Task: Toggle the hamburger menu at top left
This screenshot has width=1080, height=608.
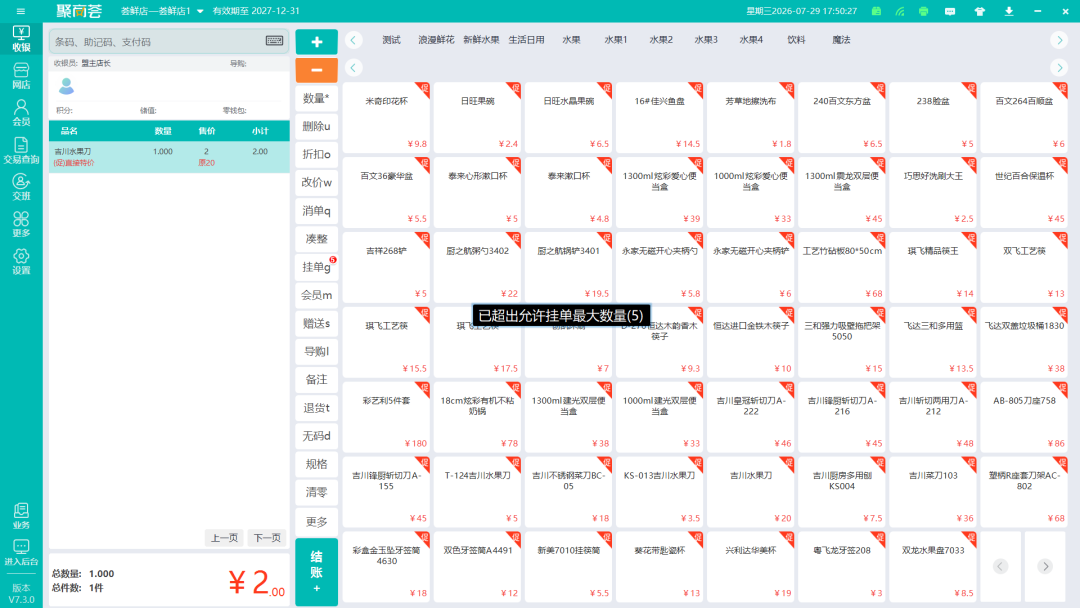Action: point(21,11)
